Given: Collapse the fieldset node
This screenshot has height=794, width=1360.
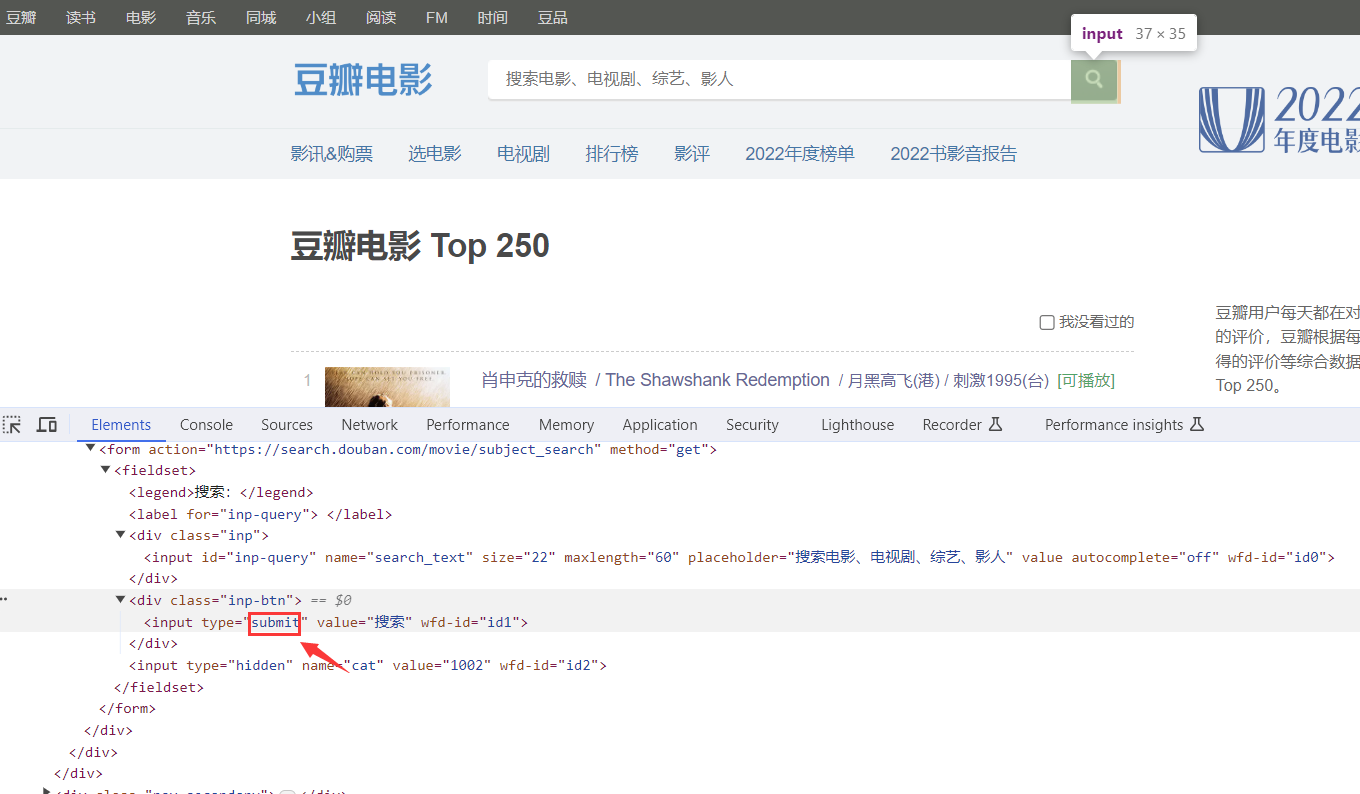Looking at the screenshot, I should [105, 470].
